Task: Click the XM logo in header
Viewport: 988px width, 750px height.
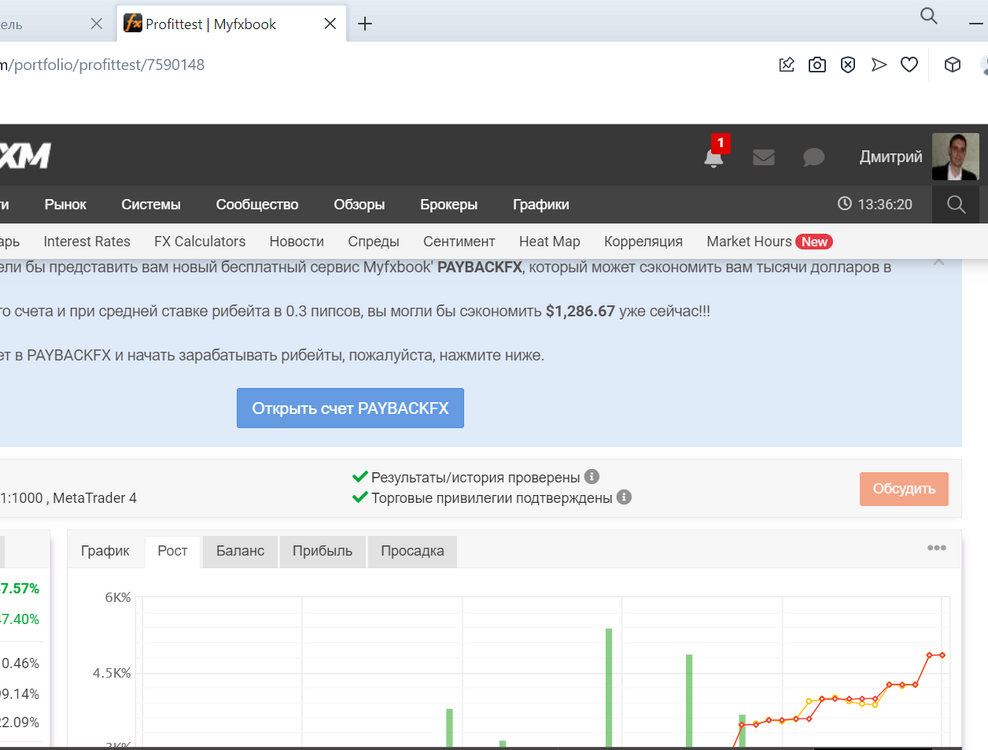Action: (x=25, y=155)
